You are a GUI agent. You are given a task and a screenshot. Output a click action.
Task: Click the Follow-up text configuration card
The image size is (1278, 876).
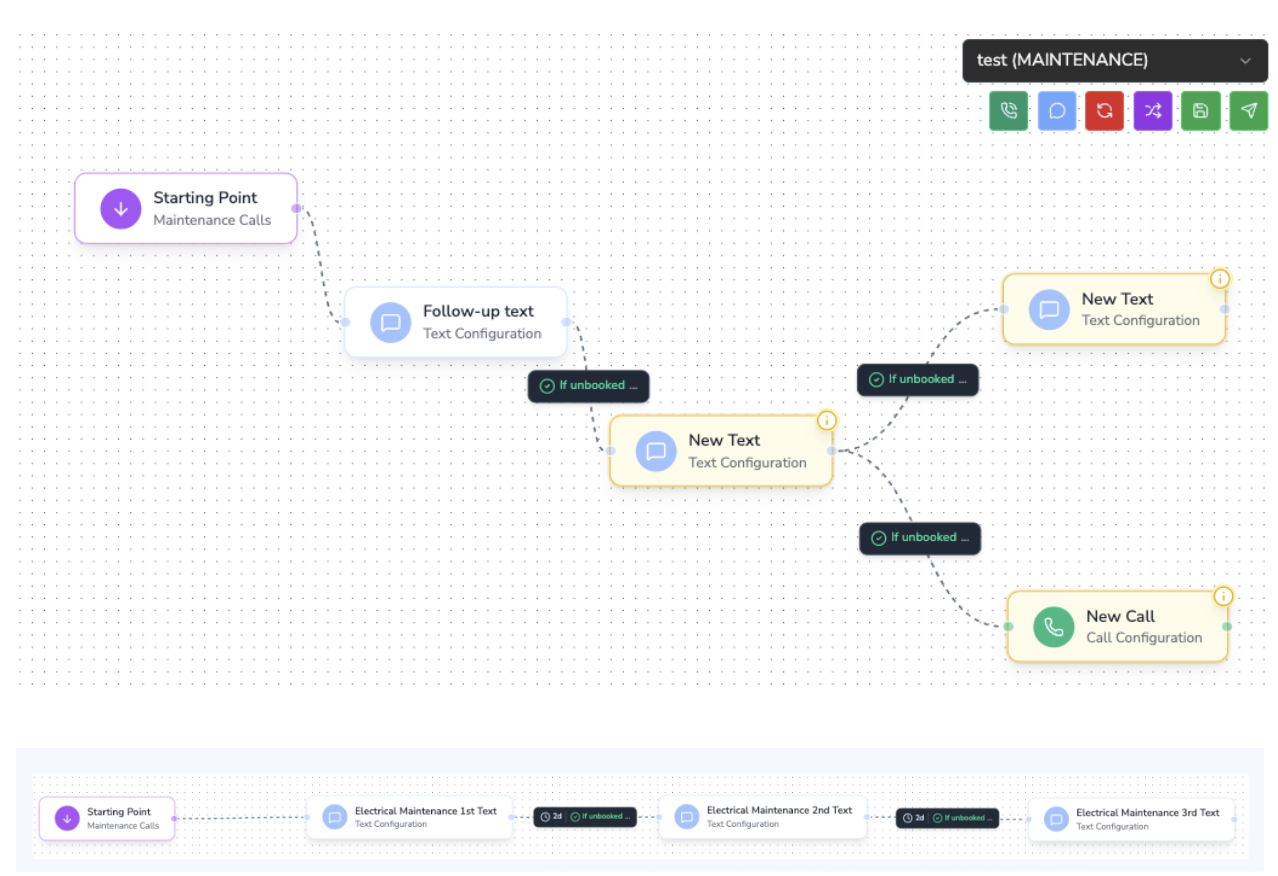click(x=455, y=322)
